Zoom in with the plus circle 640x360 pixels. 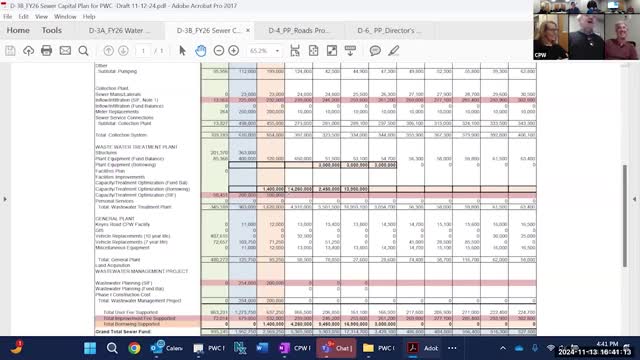[233, 51]
